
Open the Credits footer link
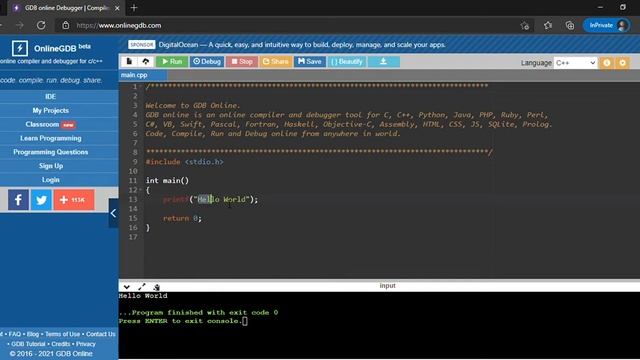pyautogui.click(x=61, y=344)
